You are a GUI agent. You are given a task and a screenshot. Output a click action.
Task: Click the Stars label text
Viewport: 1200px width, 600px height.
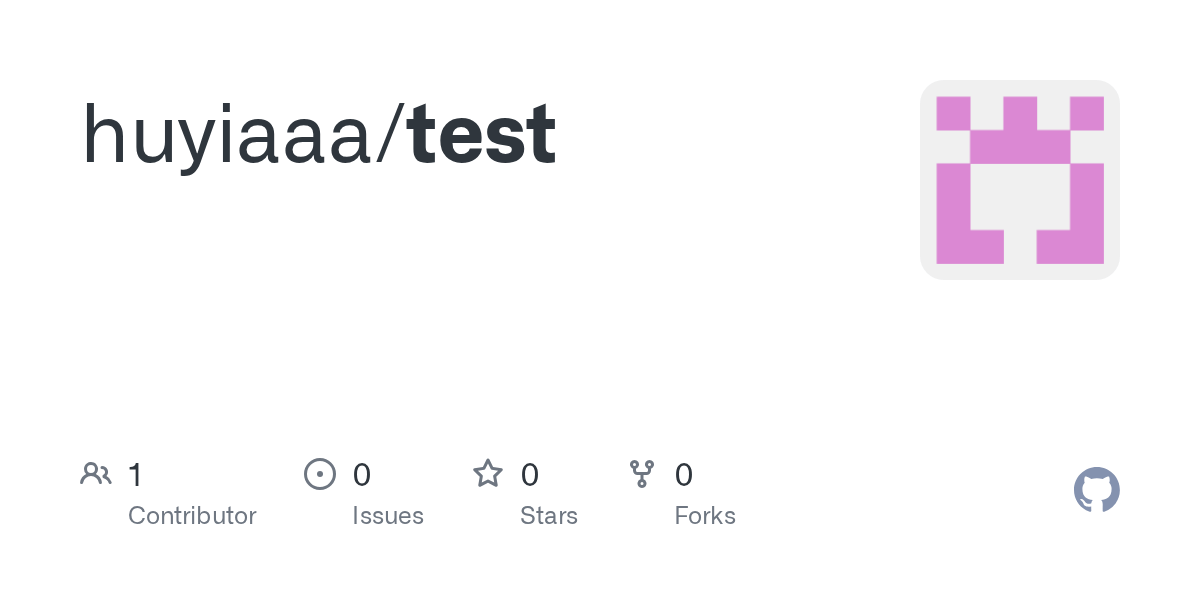point(549,516)
